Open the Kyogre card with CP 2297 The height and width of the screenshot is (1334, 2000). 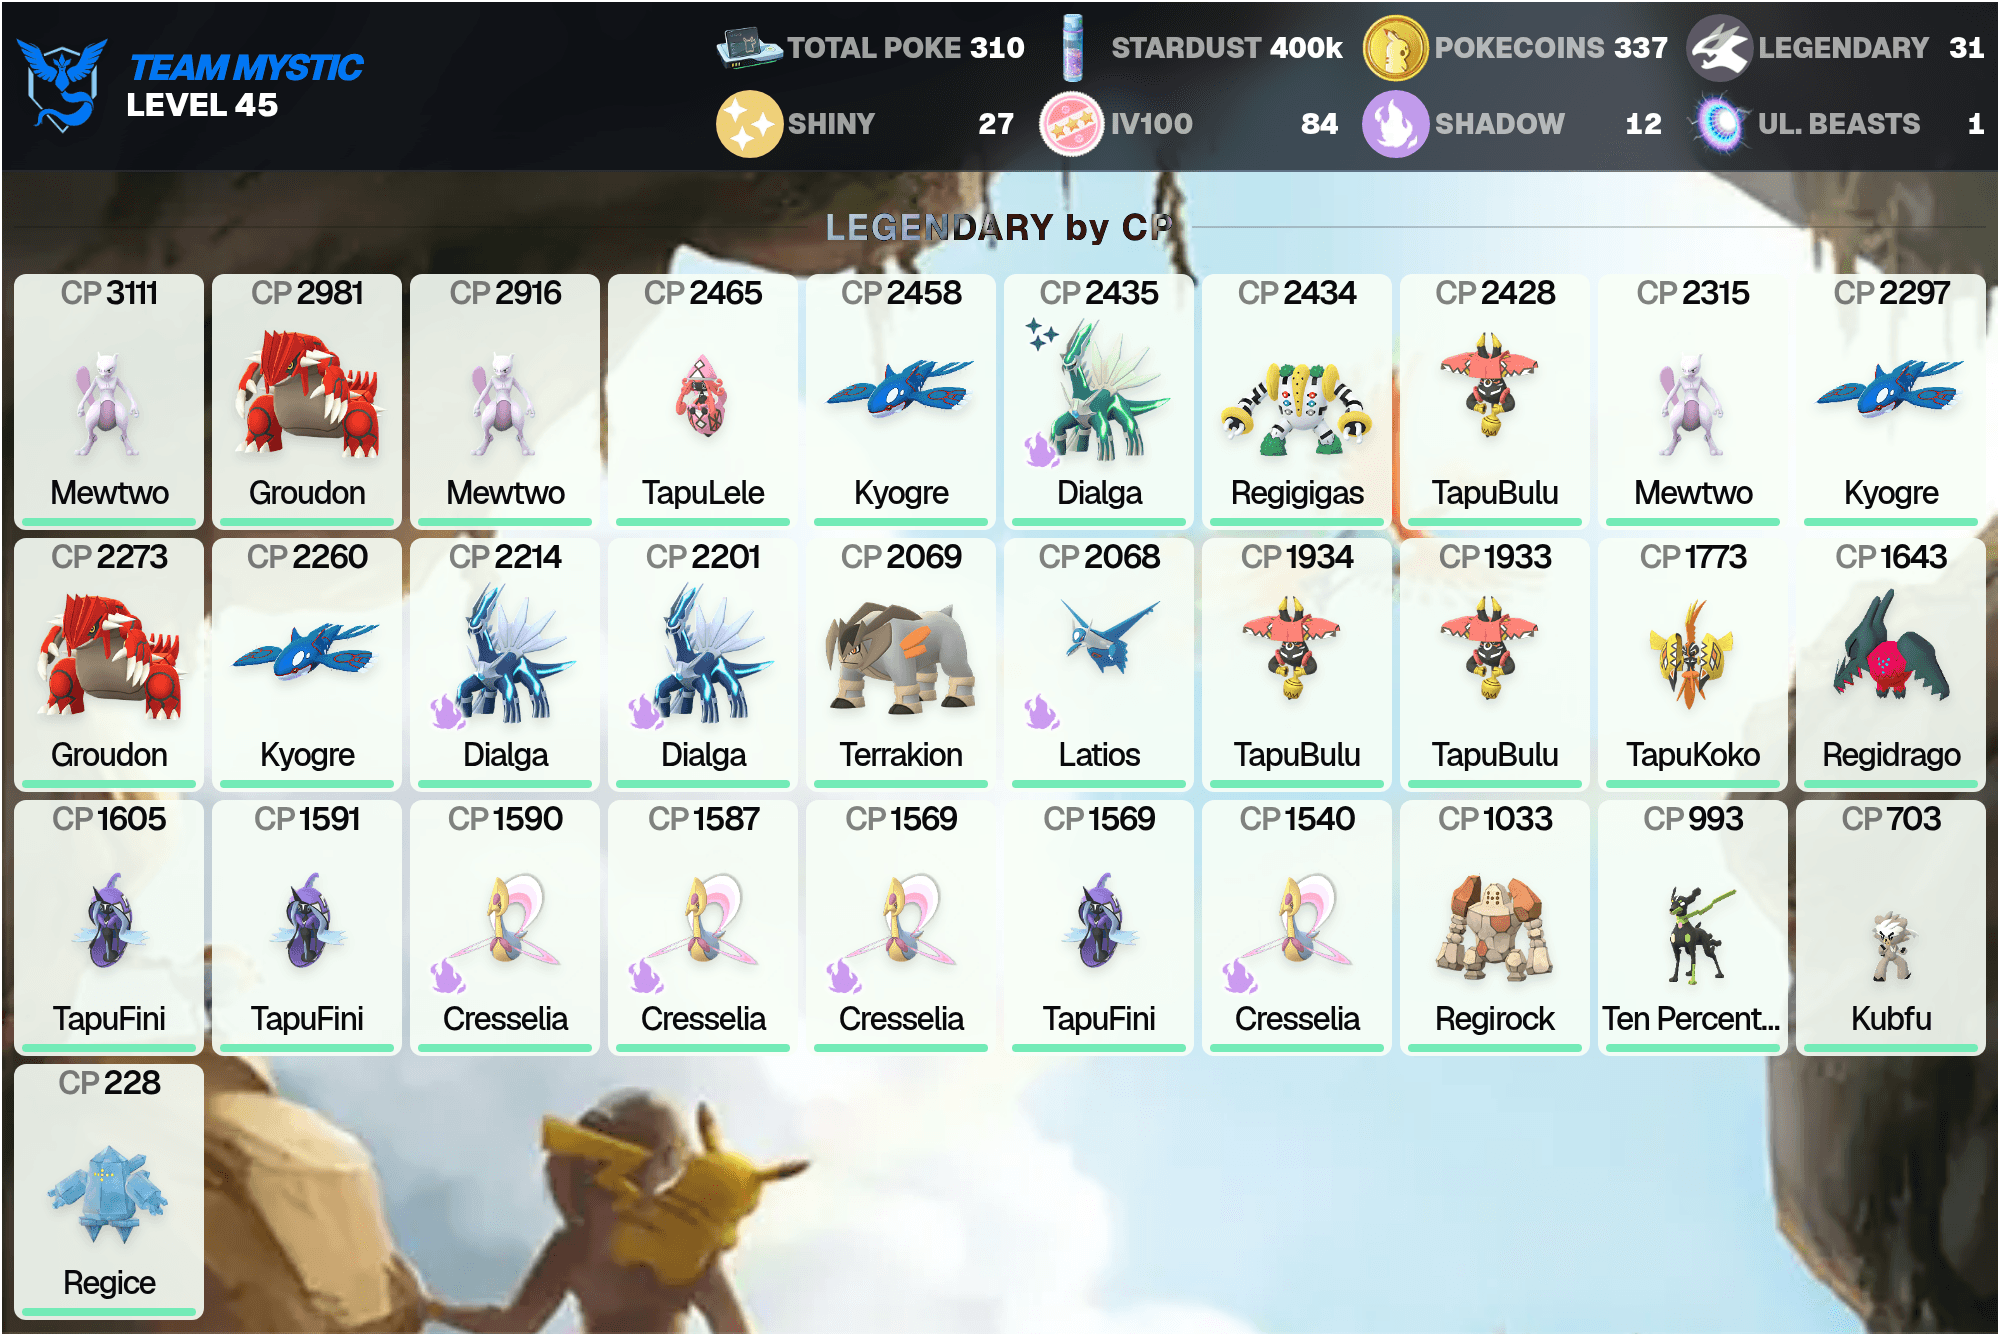(x=1891, y=401)
